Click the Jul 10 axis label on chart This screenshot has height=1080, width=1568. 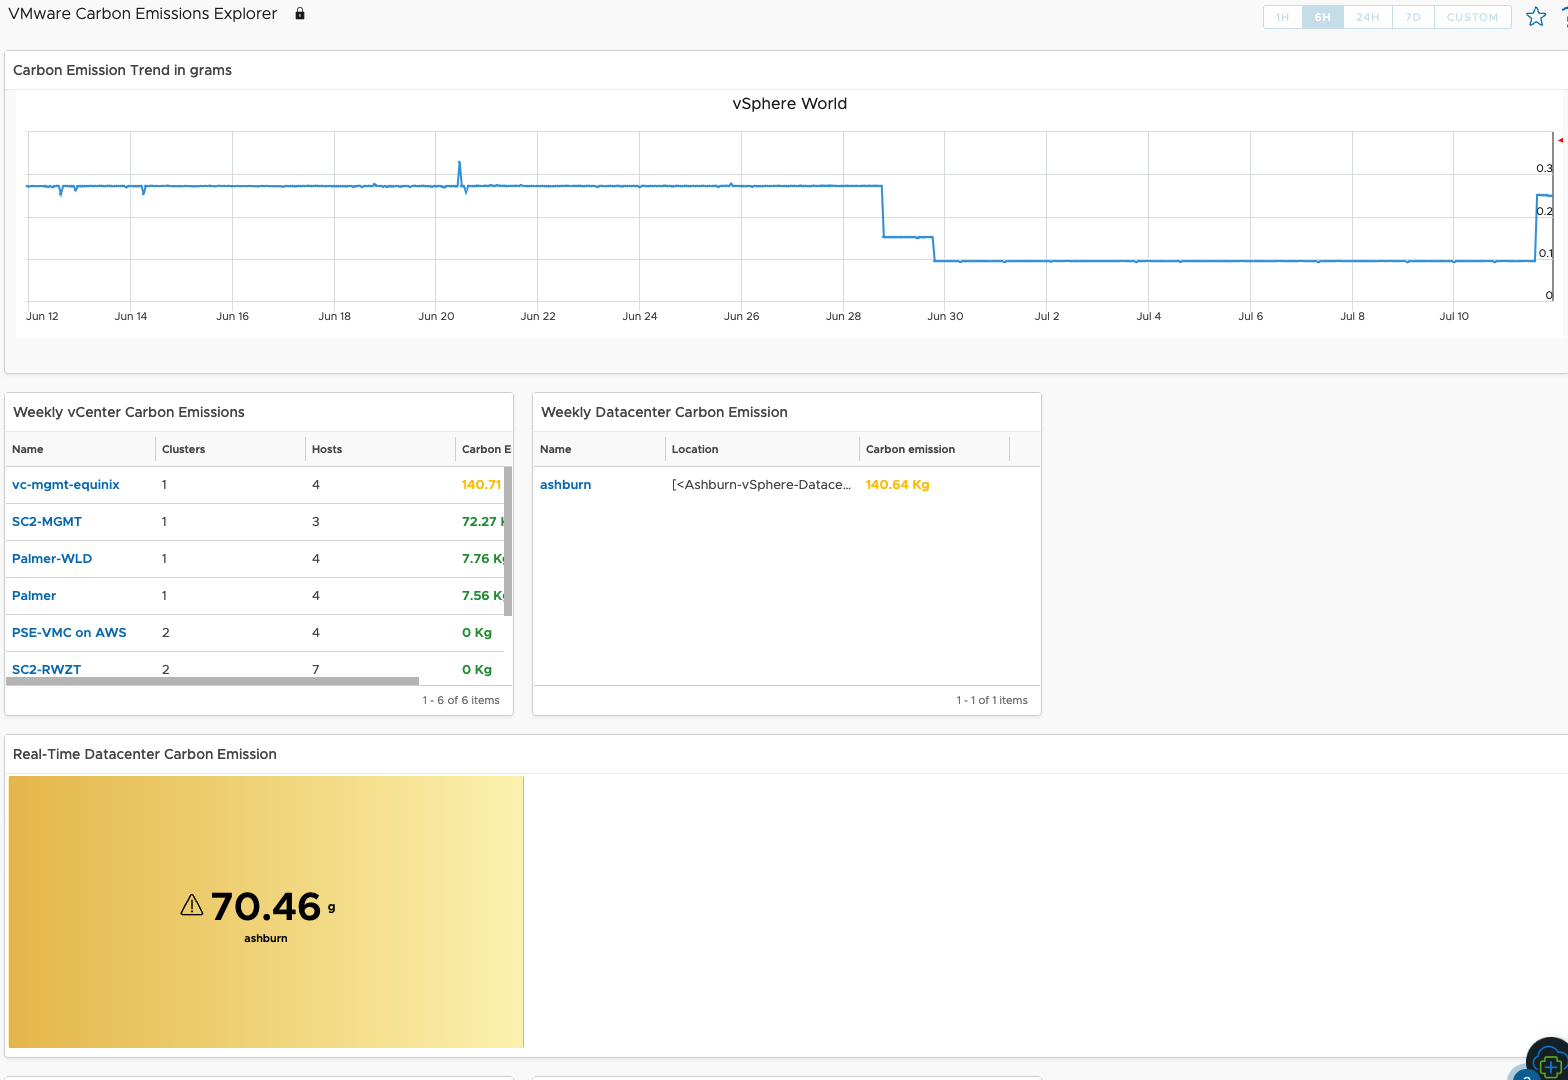(x=1454, y=316)
